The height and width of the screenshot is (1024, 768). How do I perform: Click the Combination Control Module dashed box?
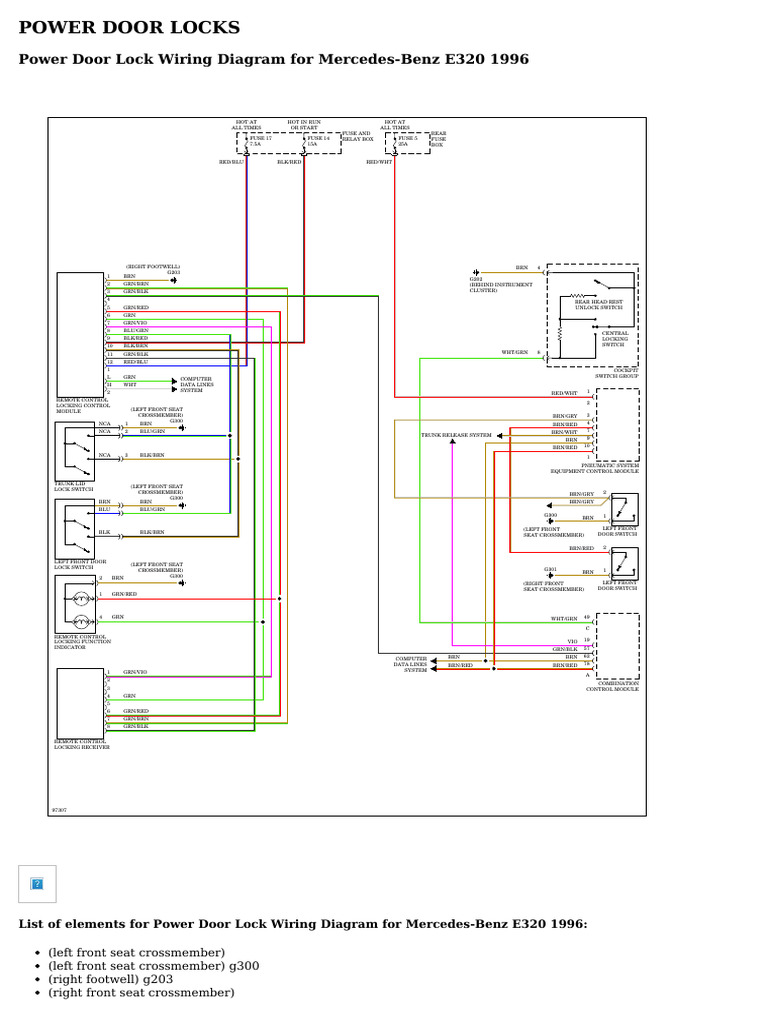point(618,646)
